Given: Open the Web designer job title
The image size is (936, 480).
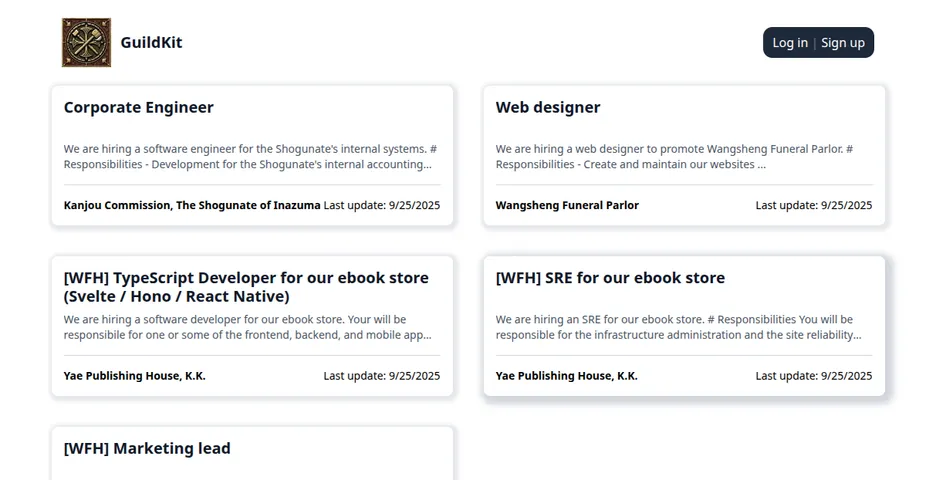Looking at the screenshot, I should pyautogui.click(x=547, y=107).
